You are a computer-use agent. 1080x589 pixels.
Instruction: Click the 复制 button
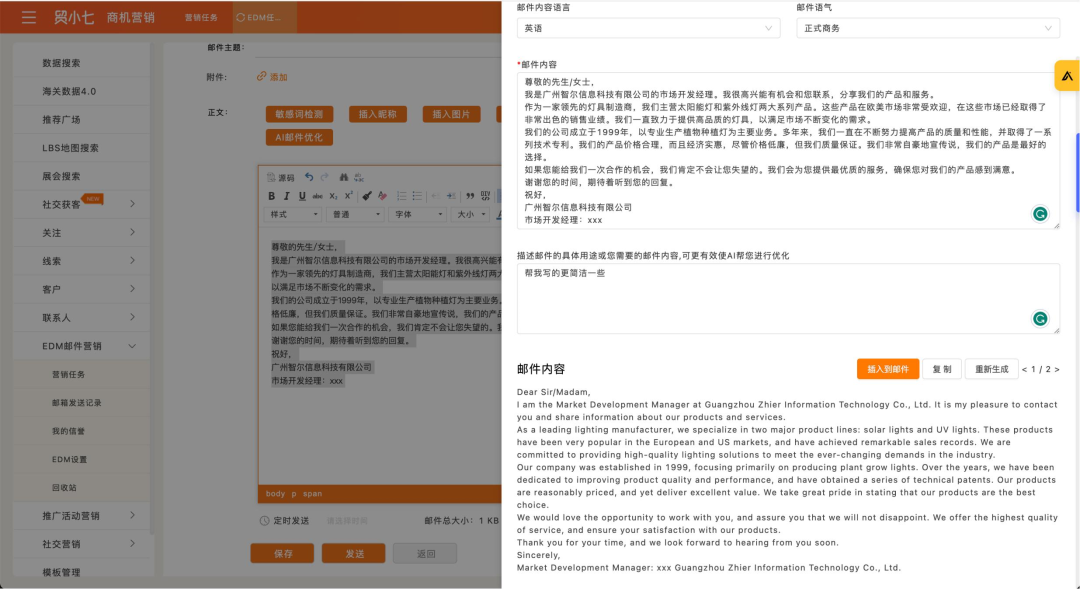tap(942, 369)
